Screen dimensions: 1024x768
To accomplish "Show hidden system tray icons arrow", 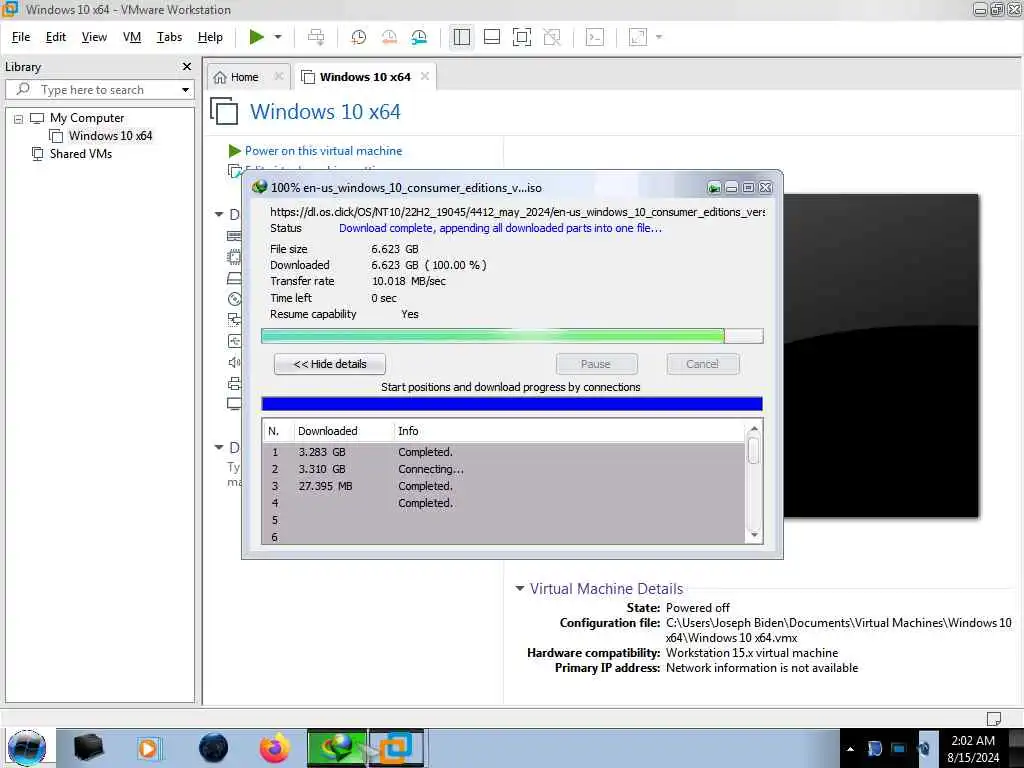I will click(x=850, y=749).
